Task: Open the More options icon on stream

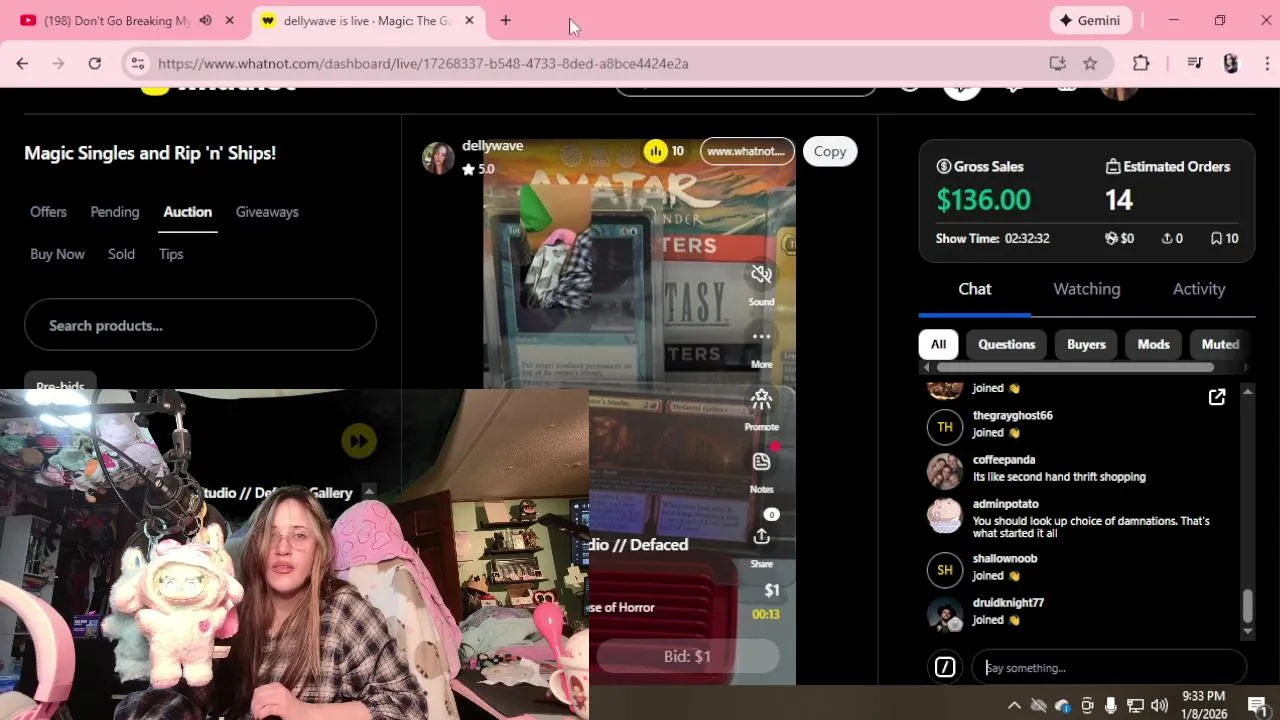Action: point(761,337)
